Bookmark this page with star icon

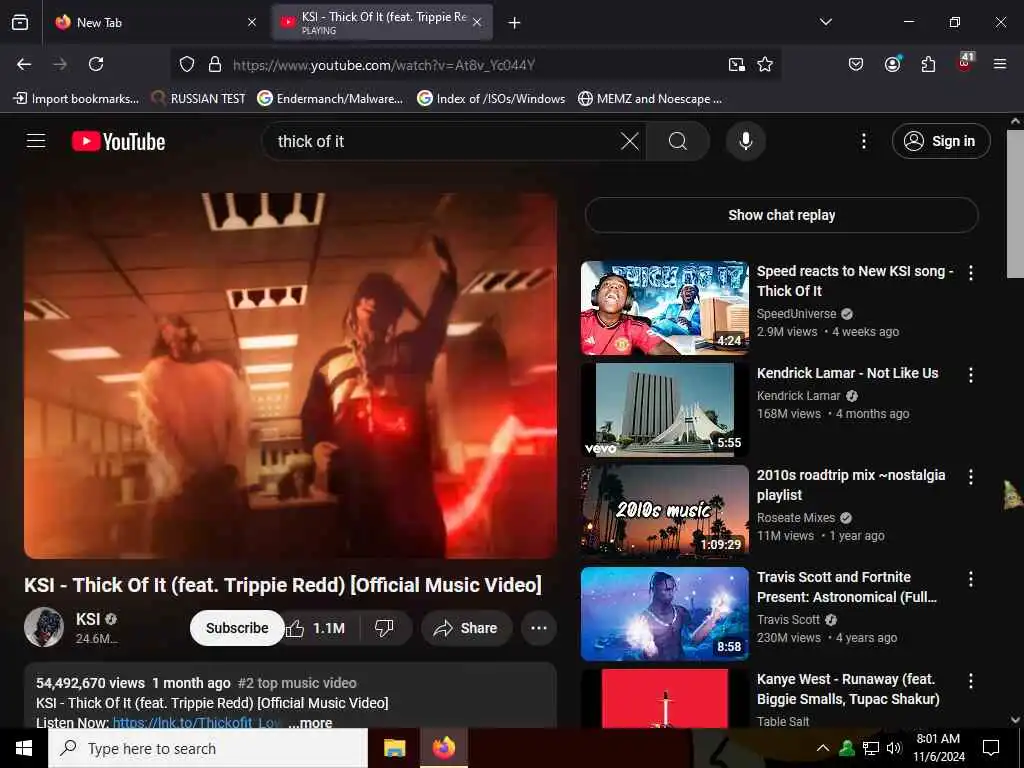click(765, 64)
